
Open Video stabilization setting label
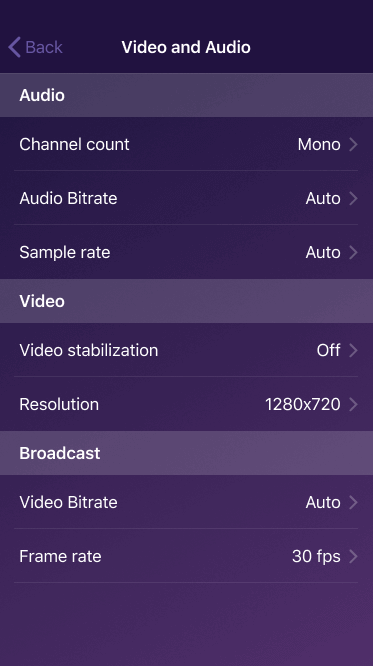point(88,350)
